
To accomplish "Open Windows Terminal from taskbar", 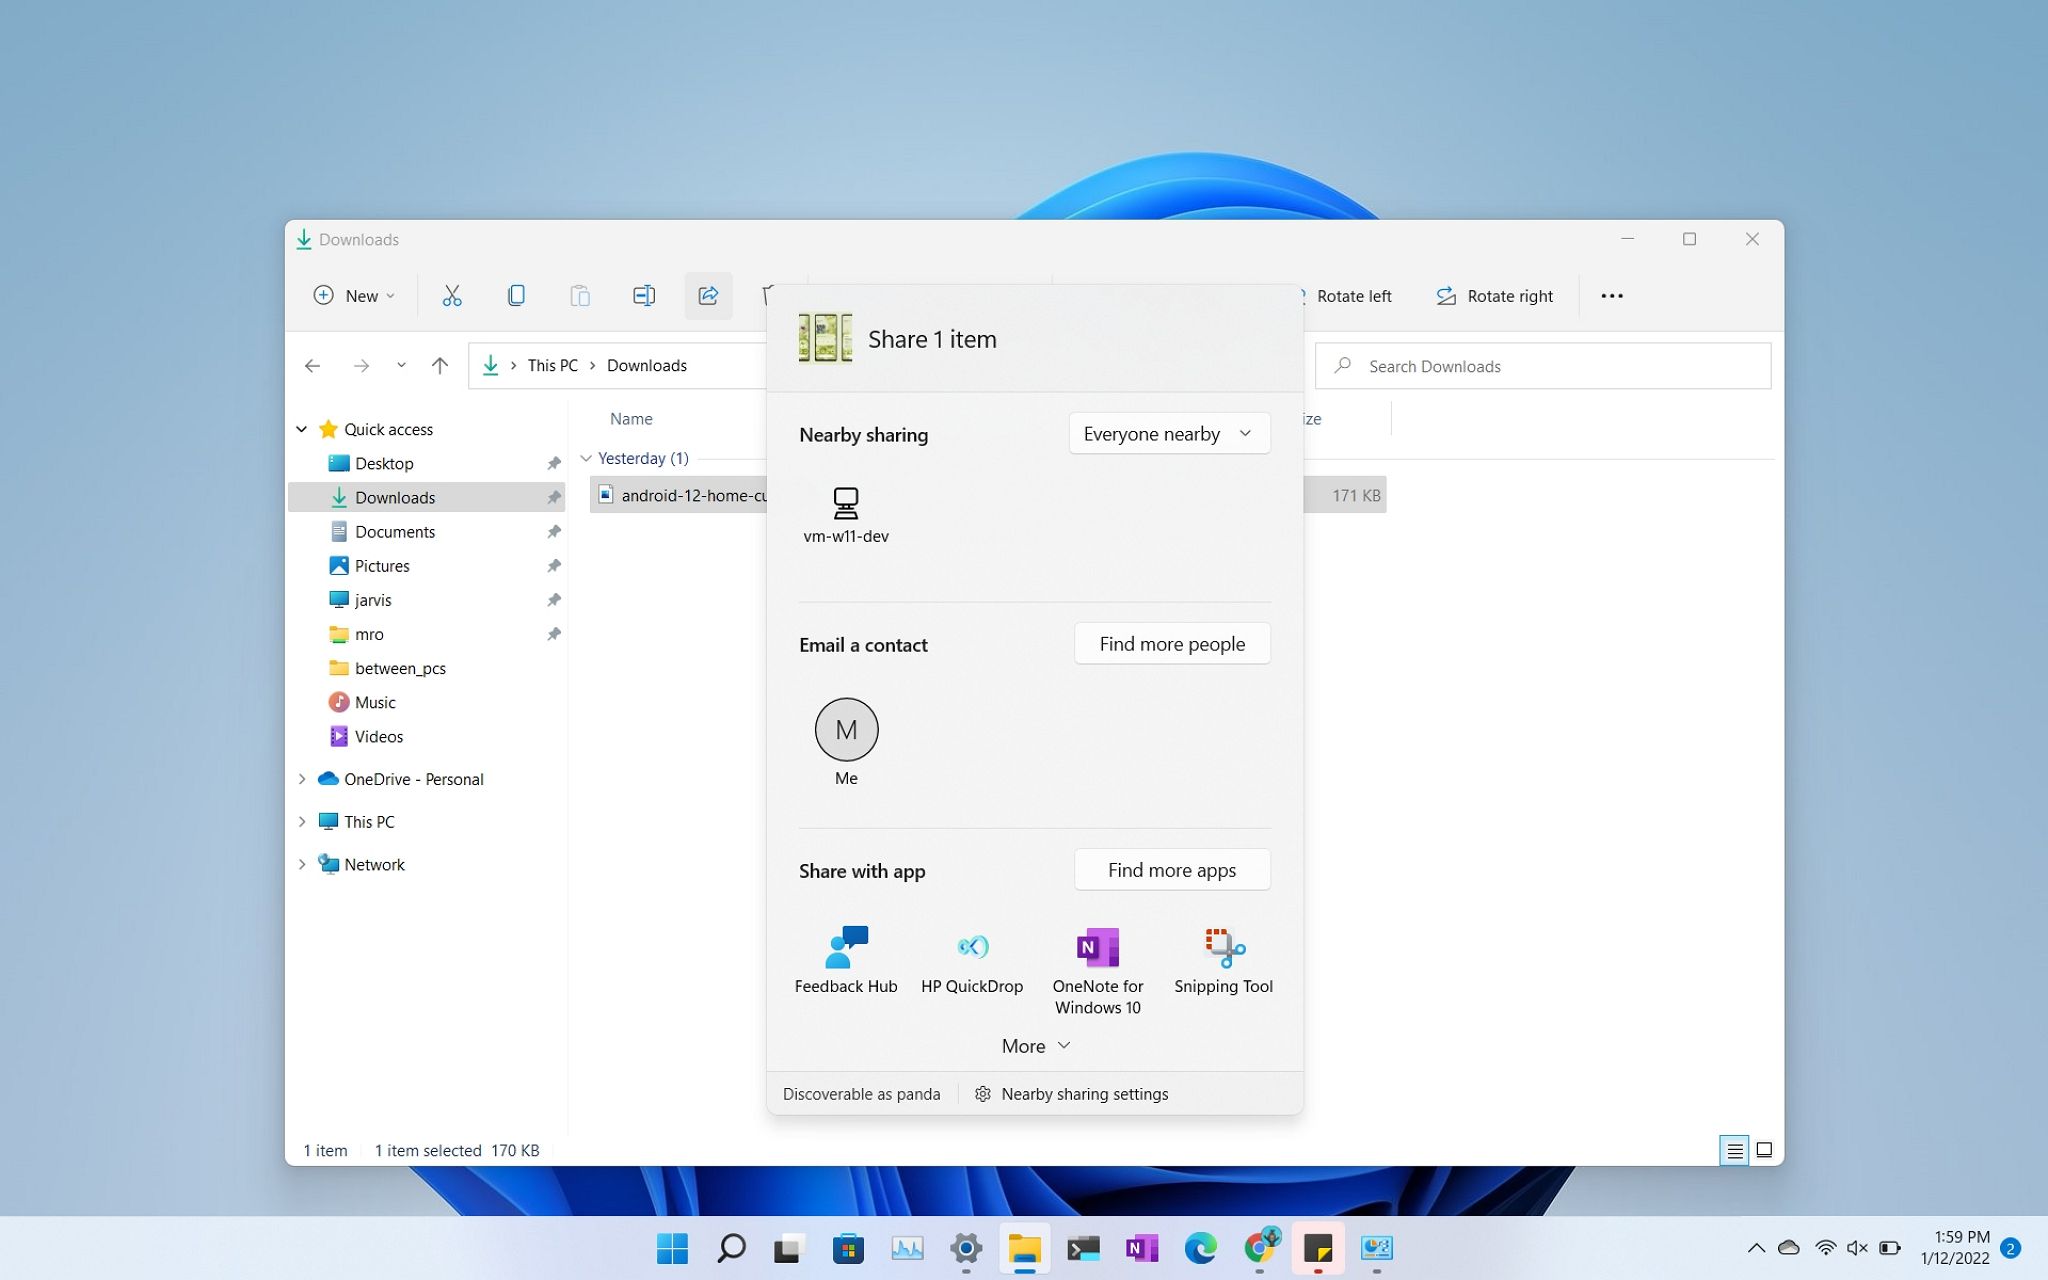I will click(1083, 1248).
